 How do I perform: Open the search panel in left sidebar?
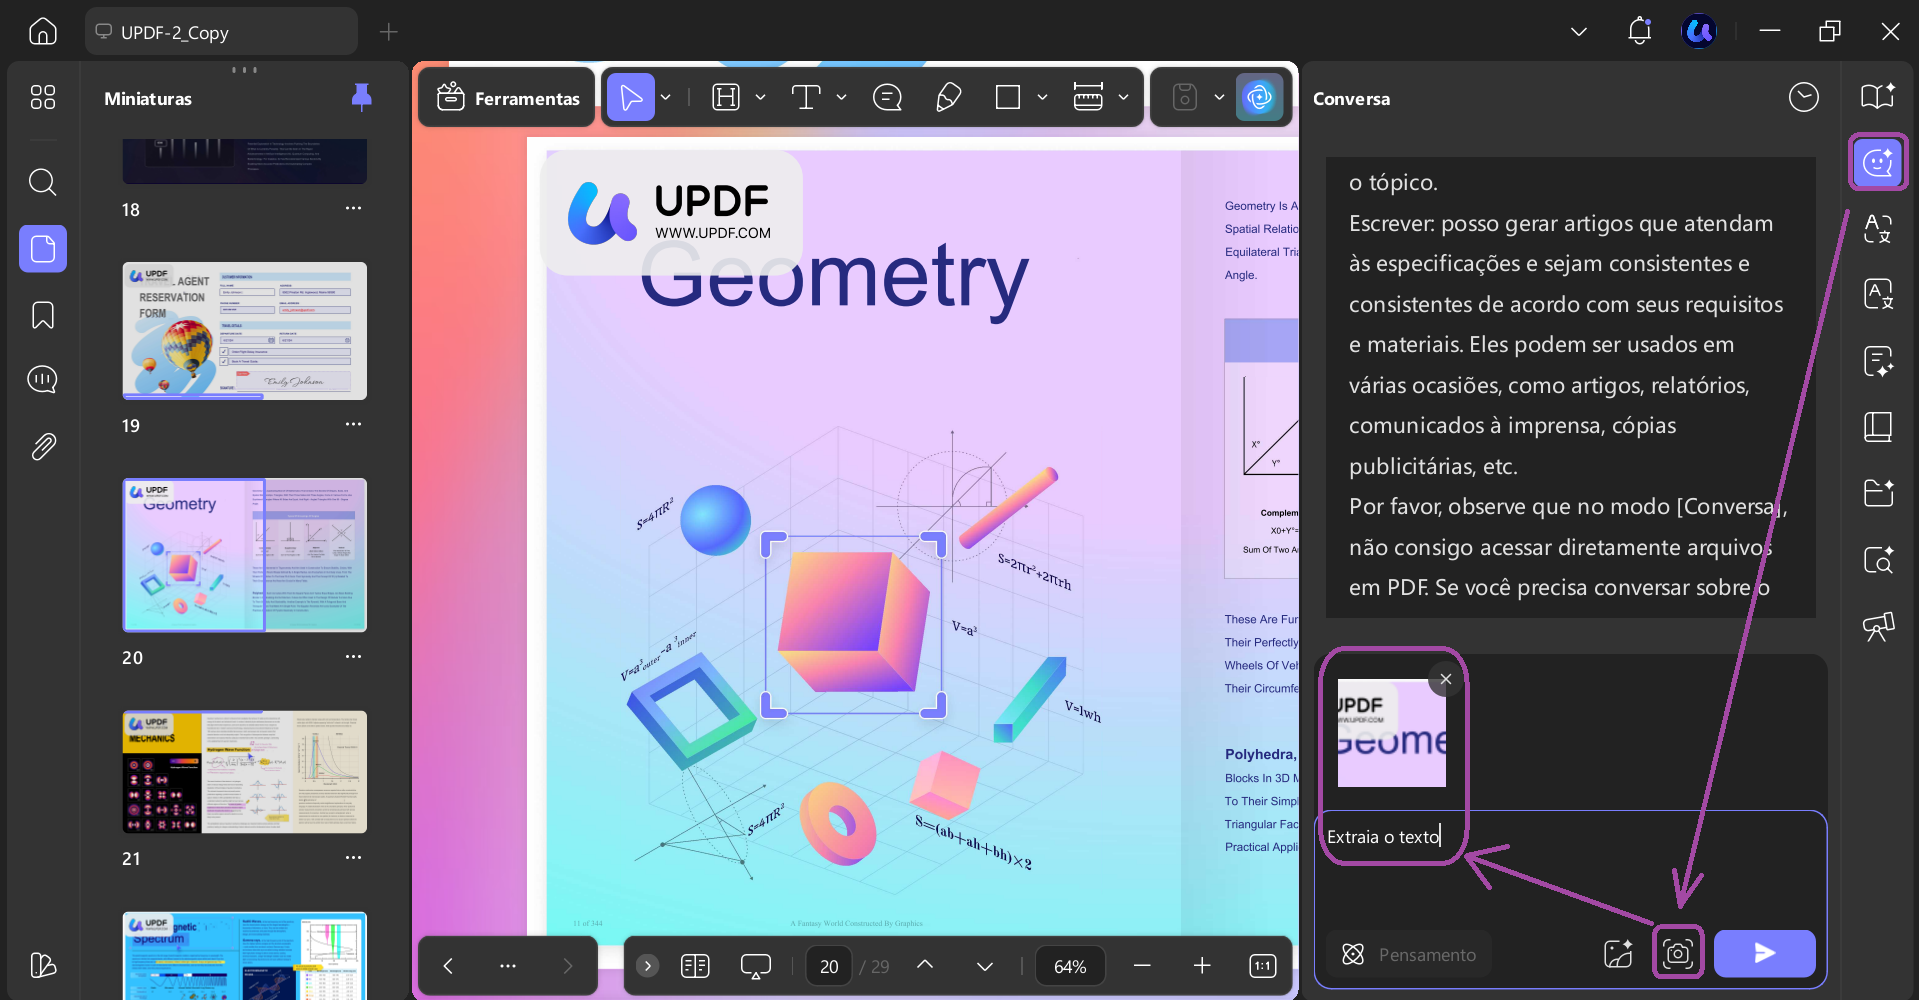coord(43,182)
